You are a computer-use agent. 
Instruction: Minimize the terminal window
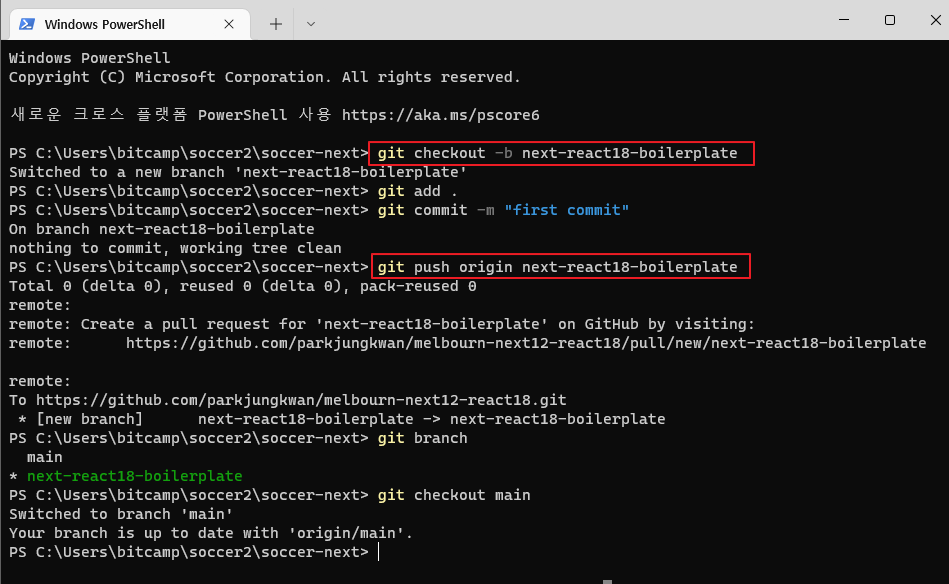point(844,20)
